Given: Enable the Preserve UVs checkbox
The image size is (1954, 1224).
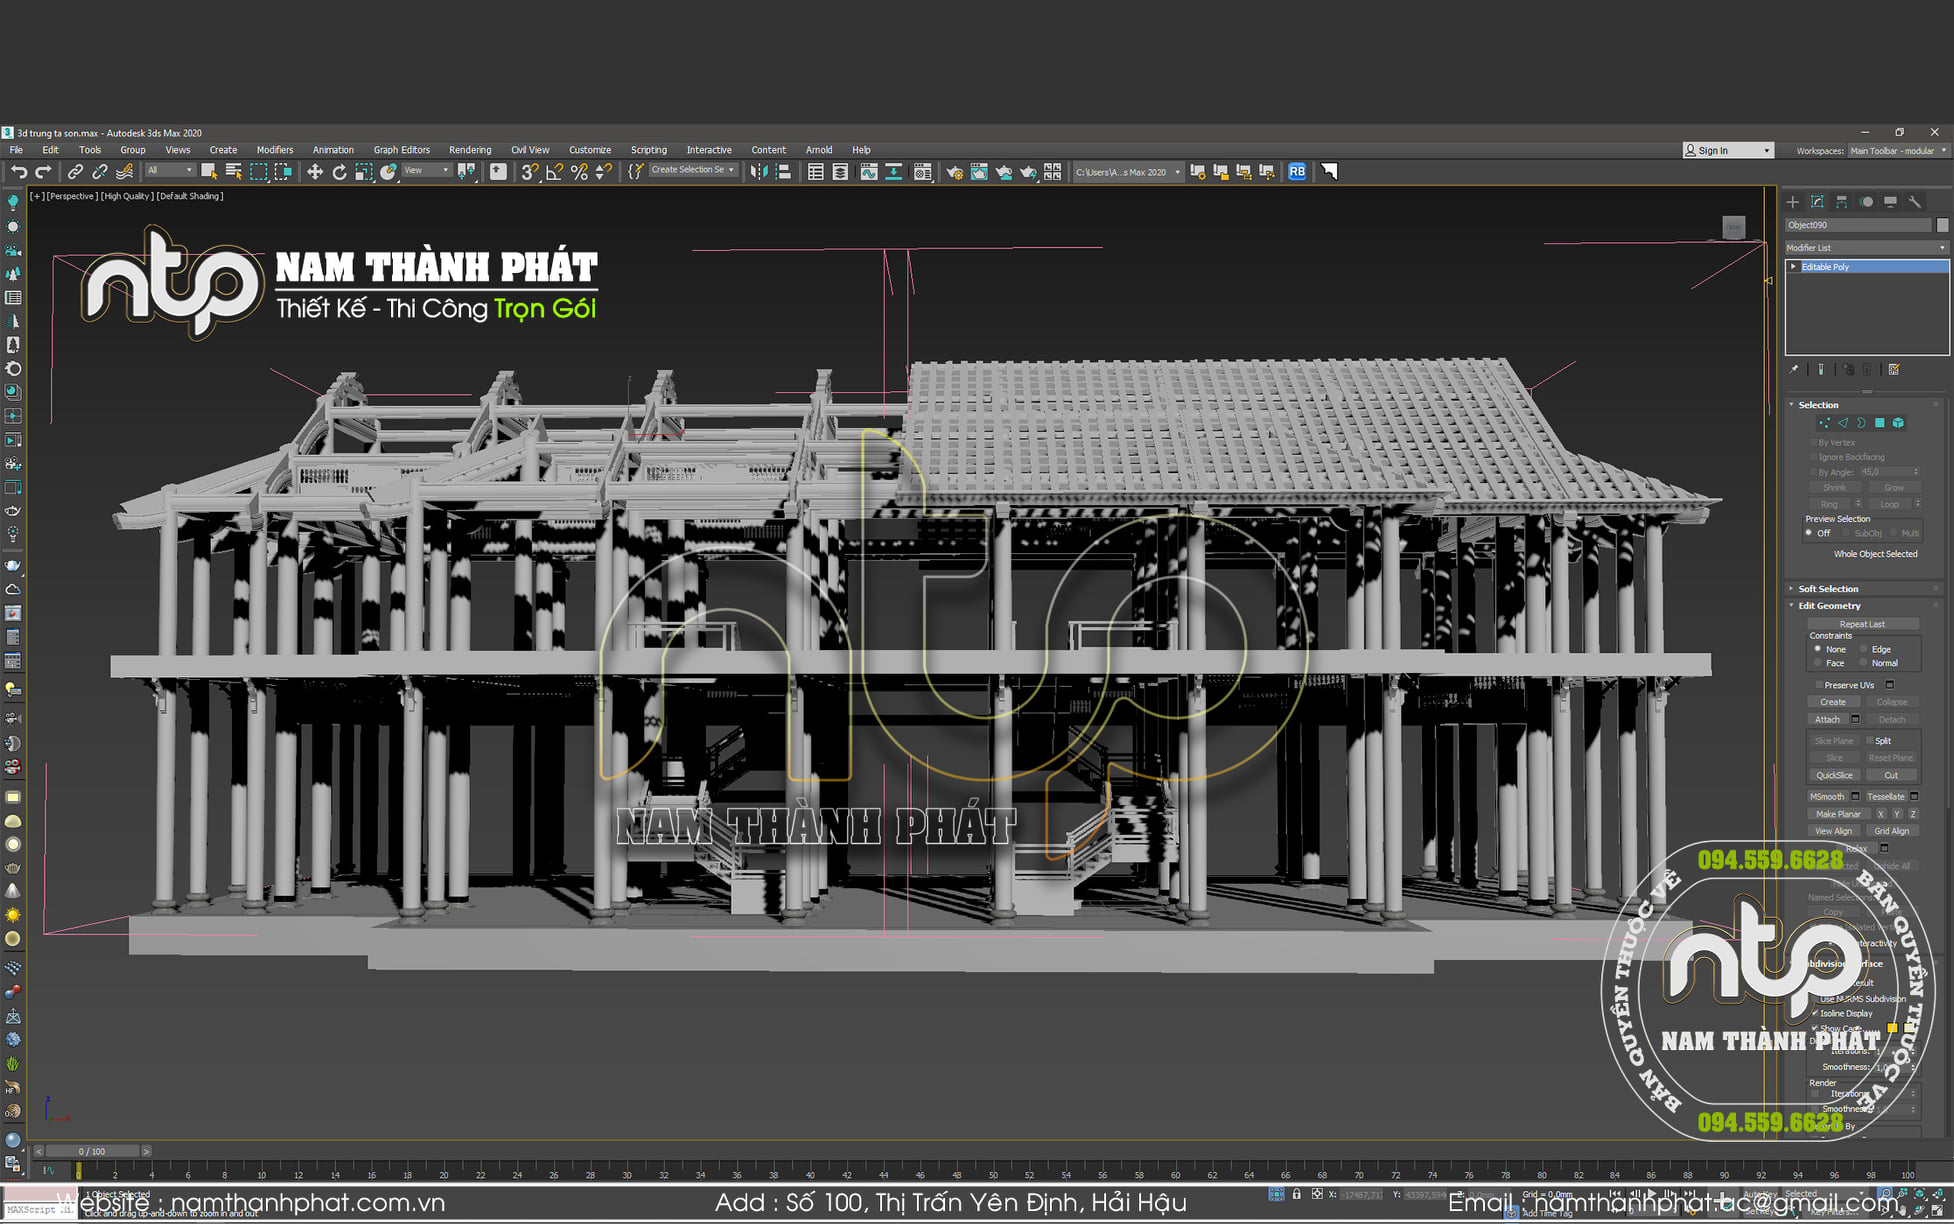Looking at the screenshot, I should [1818, 685].
